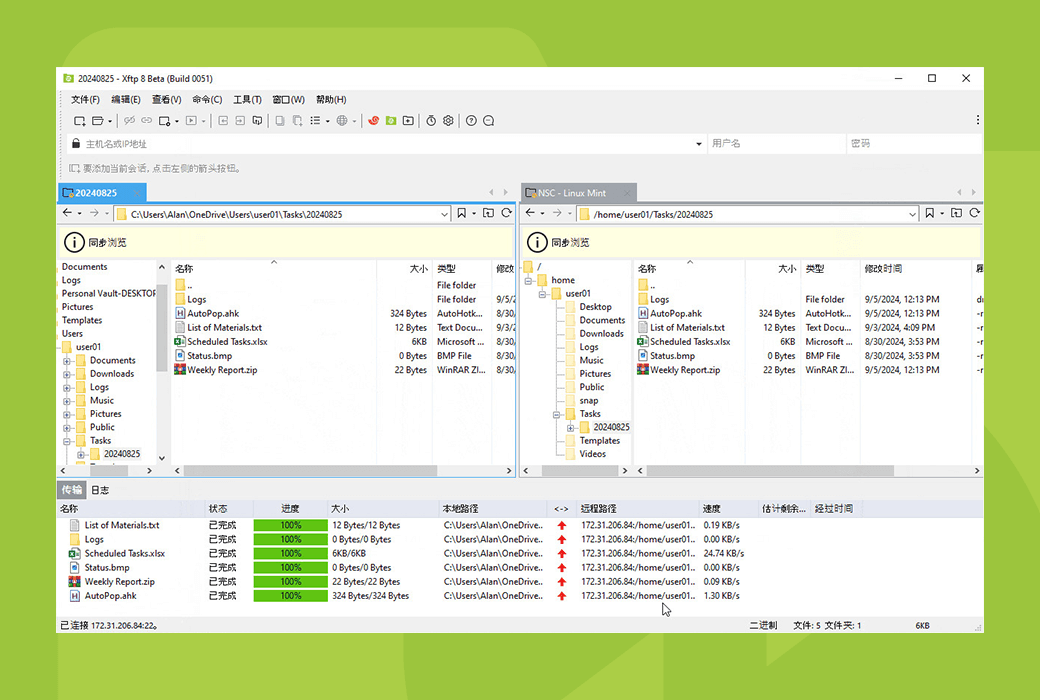Collapse the Tasks folder in the local tree

click(x=67, y=441)
